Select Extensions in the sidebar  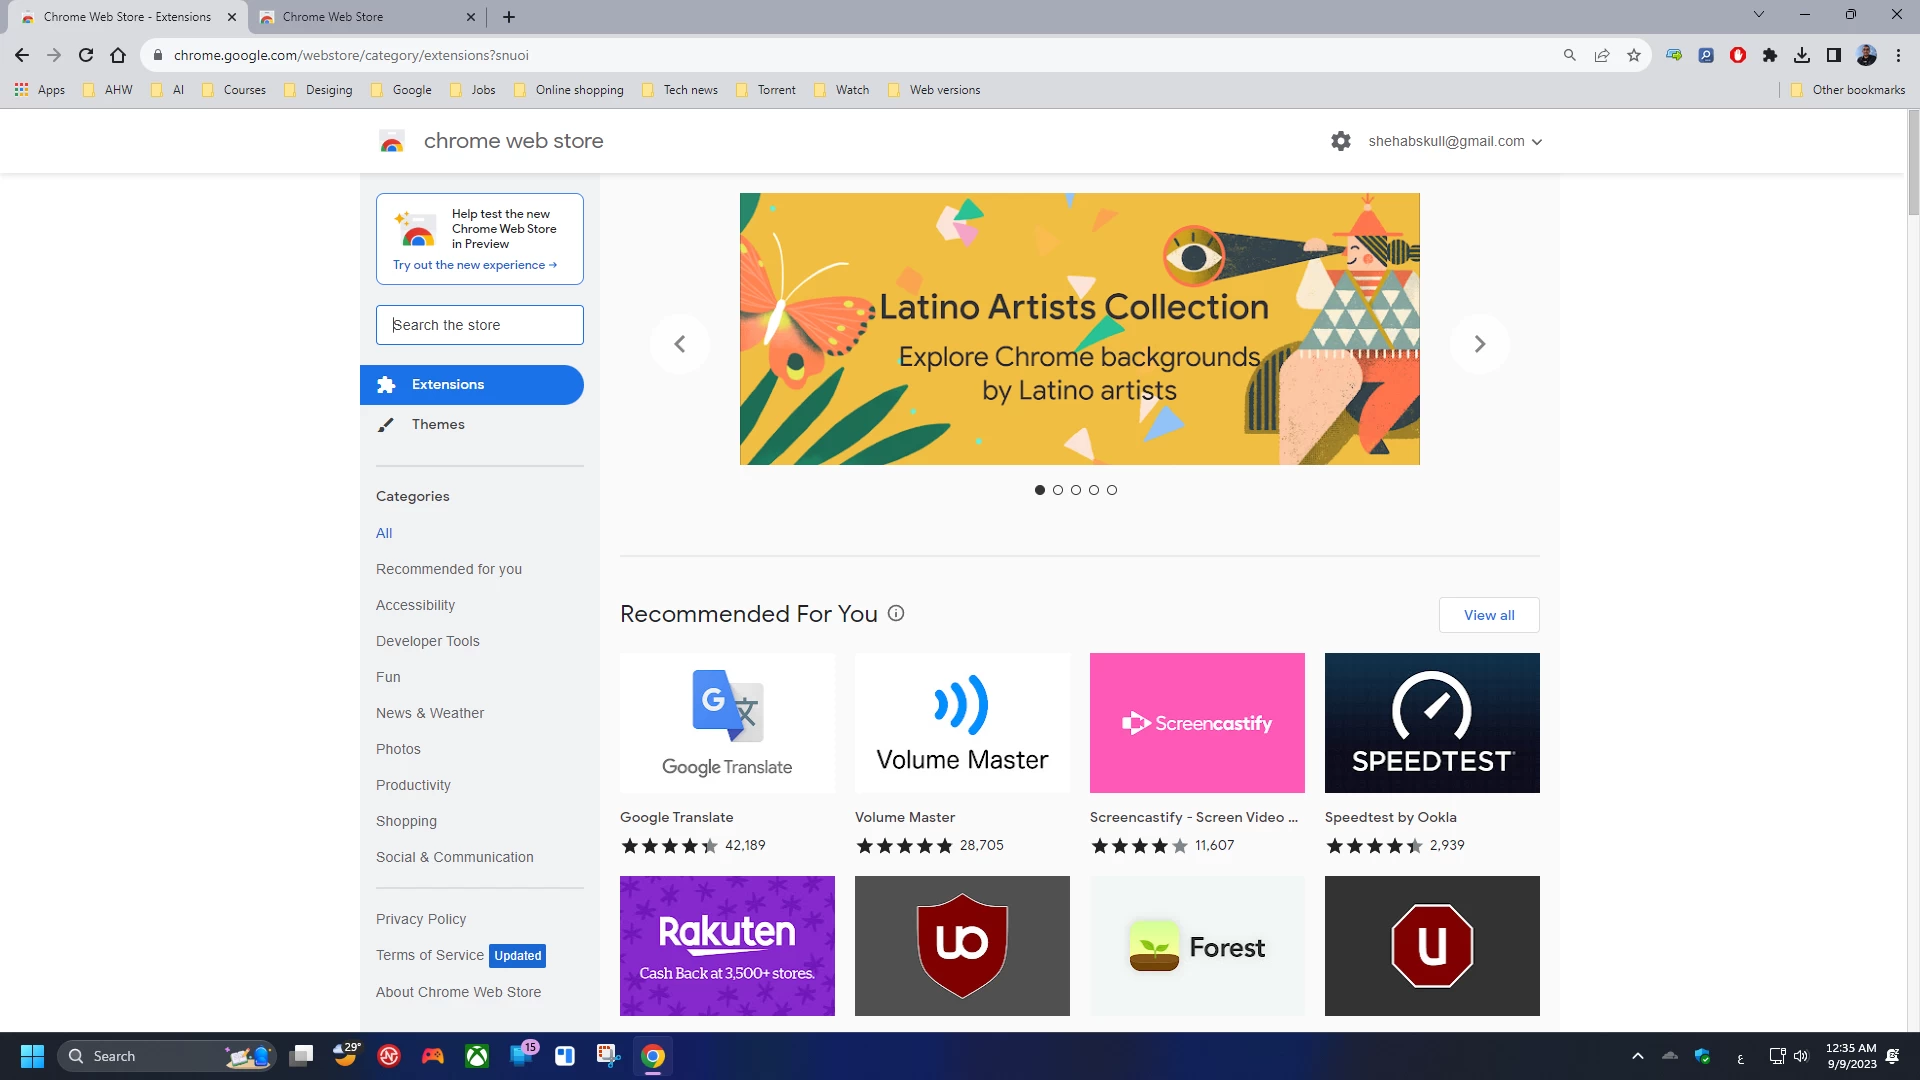pyautogui.click(x=472, y=385)
